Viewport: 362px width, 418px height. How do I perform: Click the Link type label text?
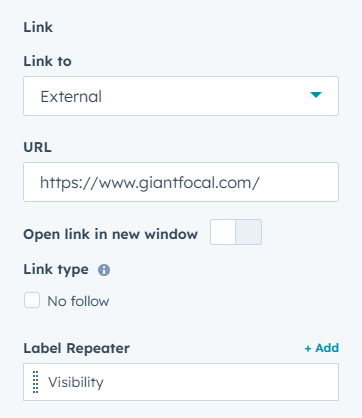click(56, 270)
